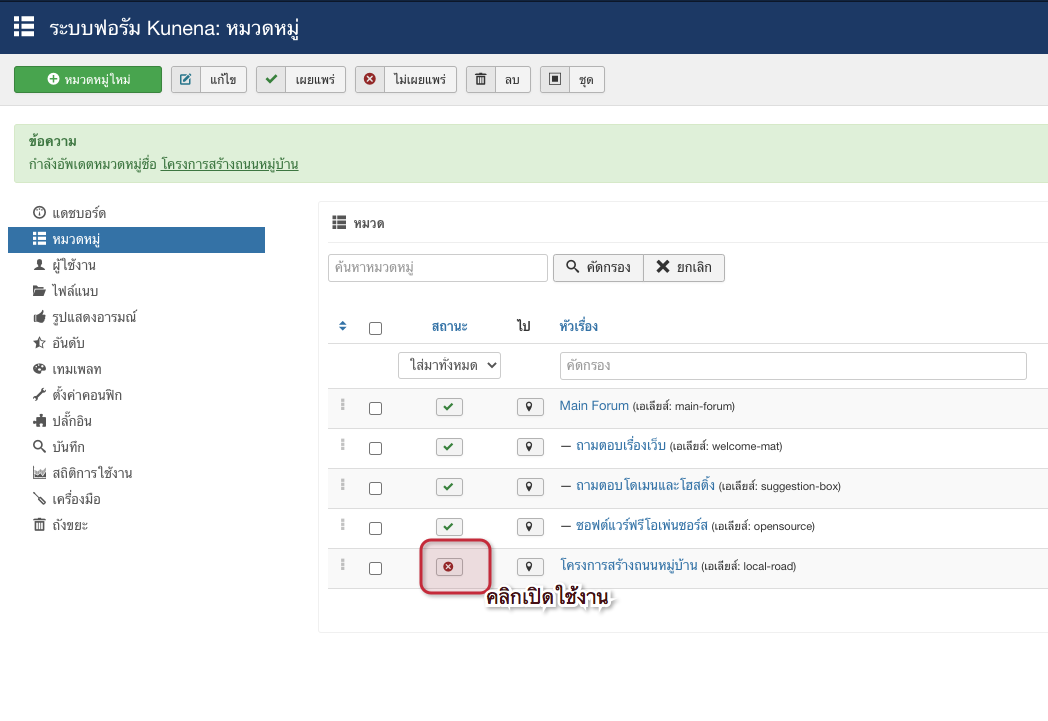Click the red unpublished status icon for โครงการสร้างถนนหมู่บ้าน
The image size is (1048, 721).
pyautogui.click(x=448, y=567)
